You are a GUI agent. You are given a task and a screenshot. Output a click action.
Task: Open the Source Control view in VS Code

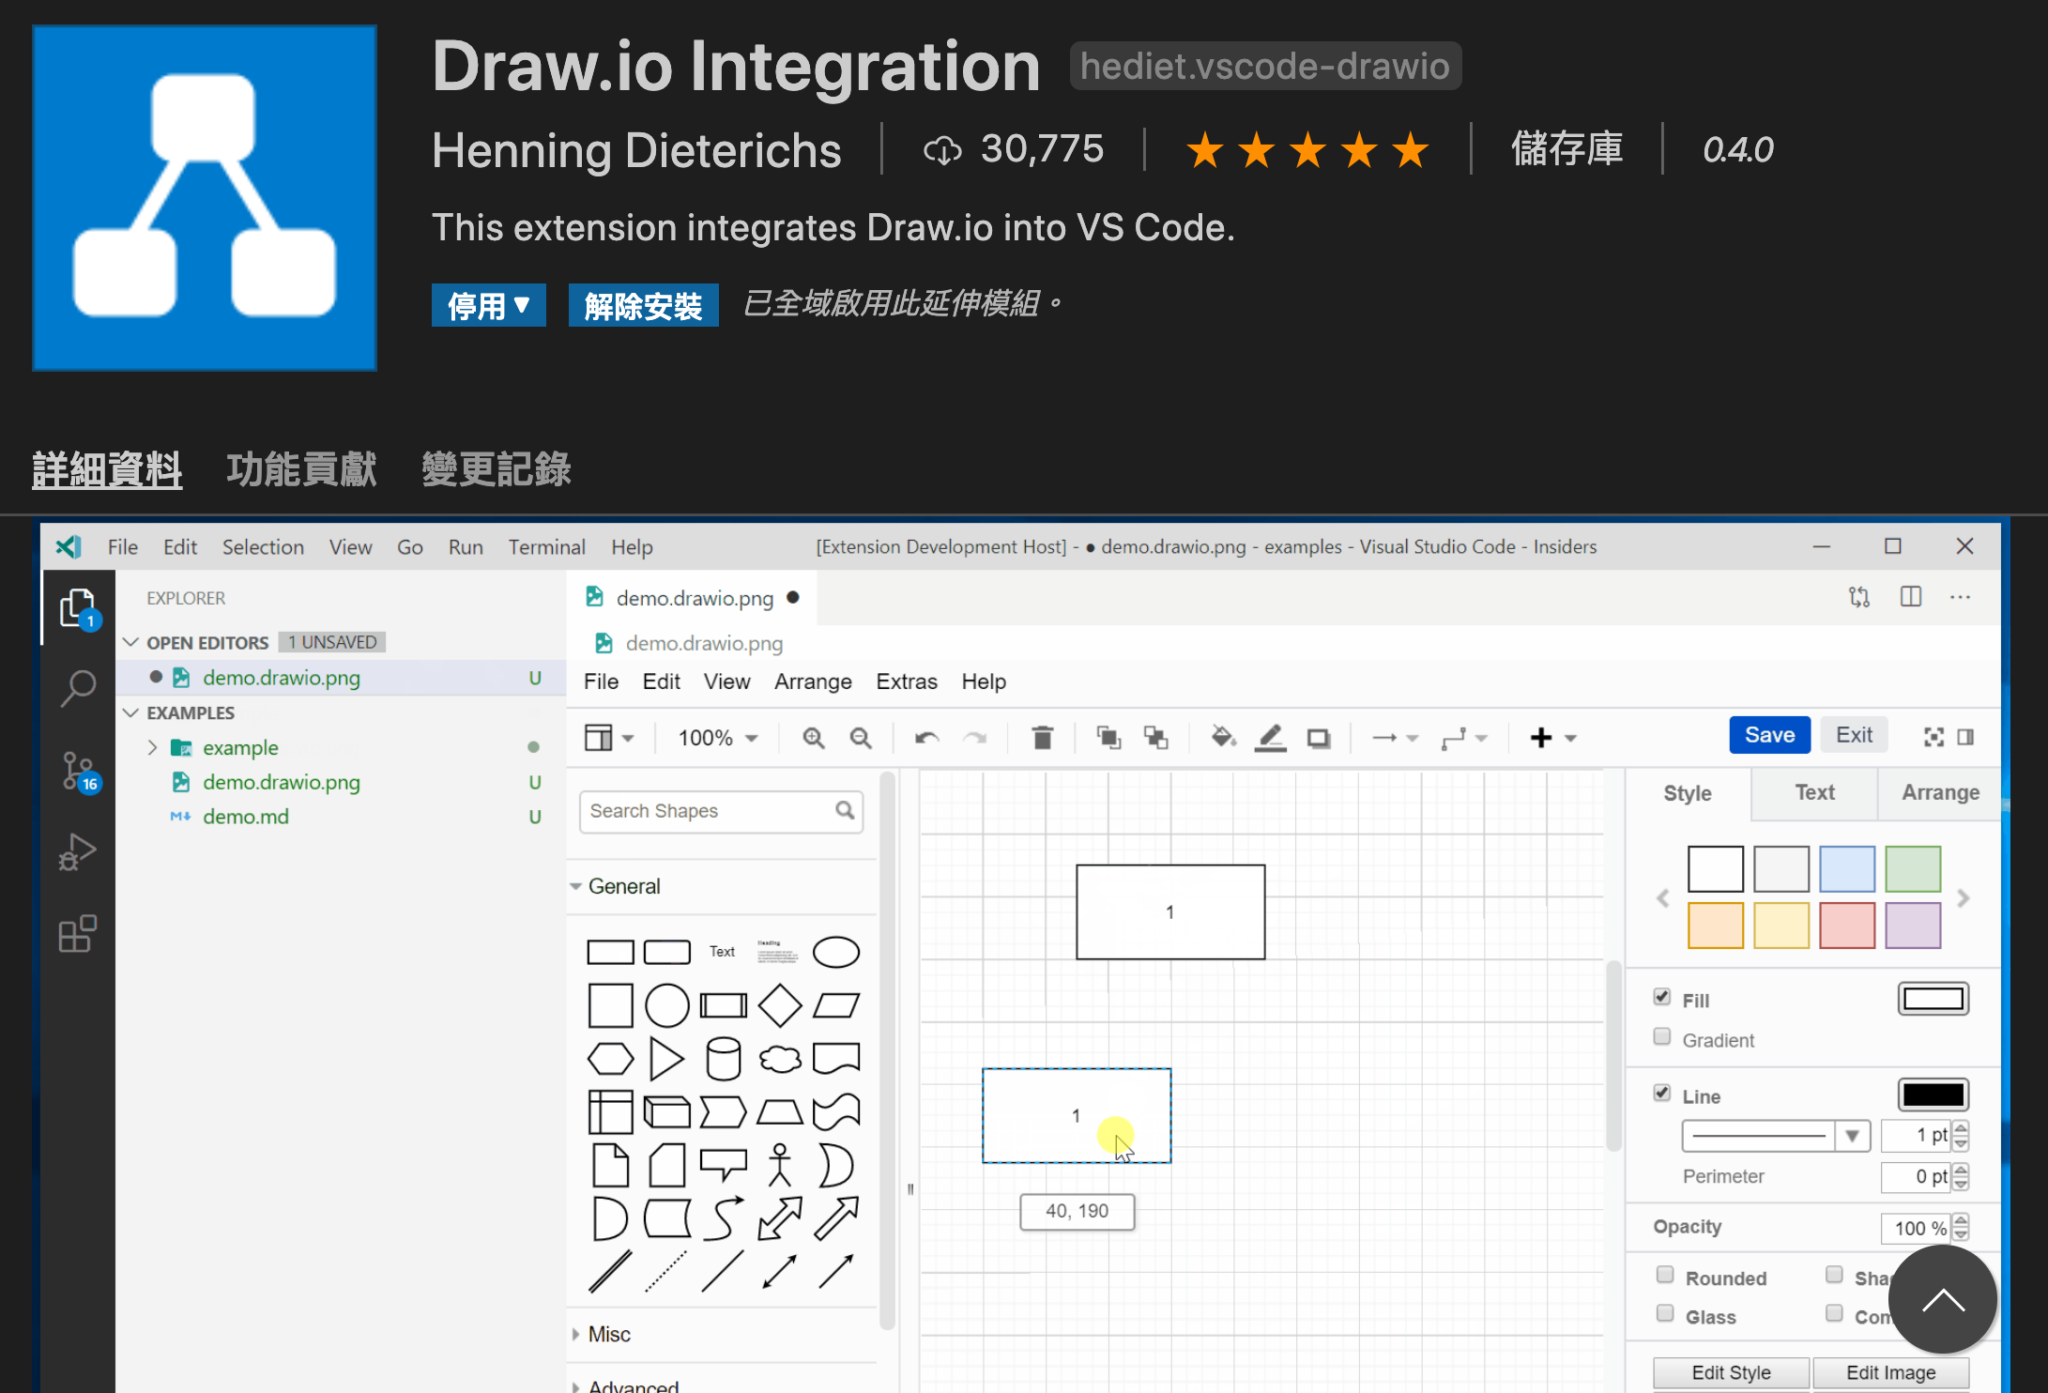click(78, 770)
